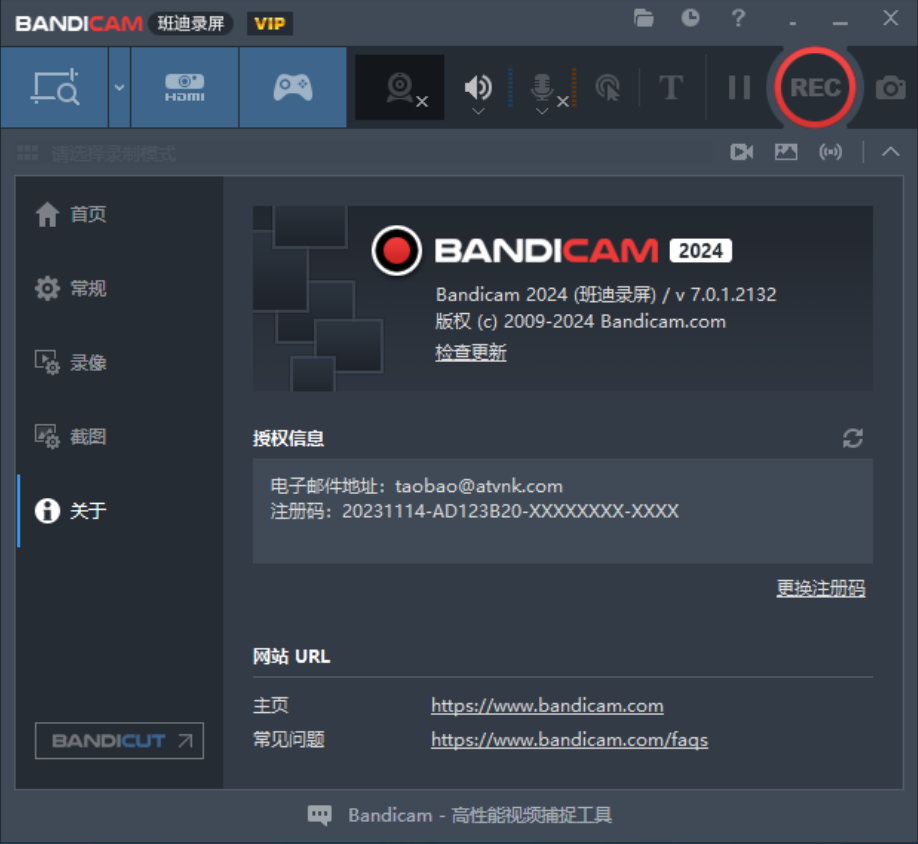Viewport: 918px width, 844px height.
Task: Open bandicam.com/faqs link
Action: (570, 740)
